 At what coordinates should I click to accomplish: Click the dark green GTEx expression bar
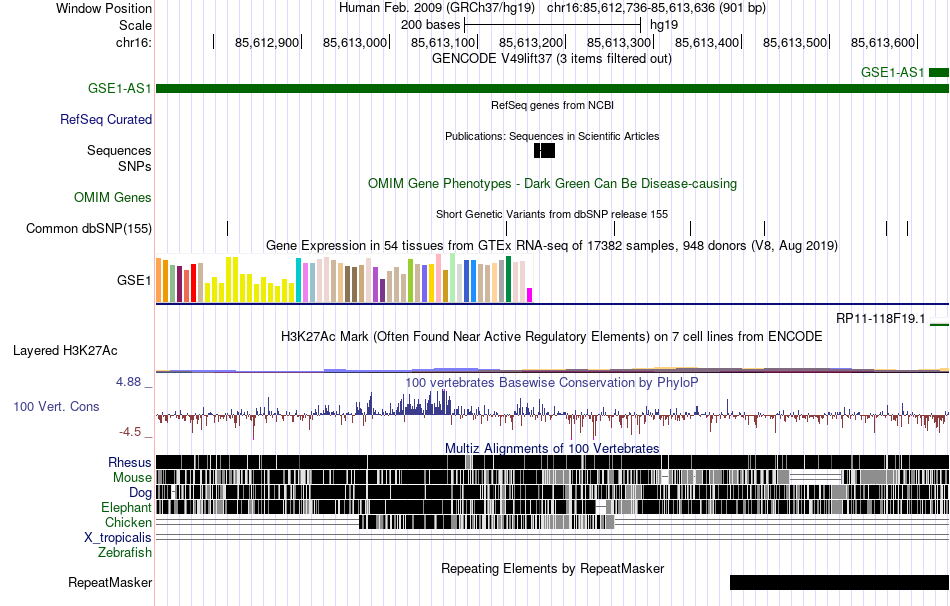tap(508, 279)
